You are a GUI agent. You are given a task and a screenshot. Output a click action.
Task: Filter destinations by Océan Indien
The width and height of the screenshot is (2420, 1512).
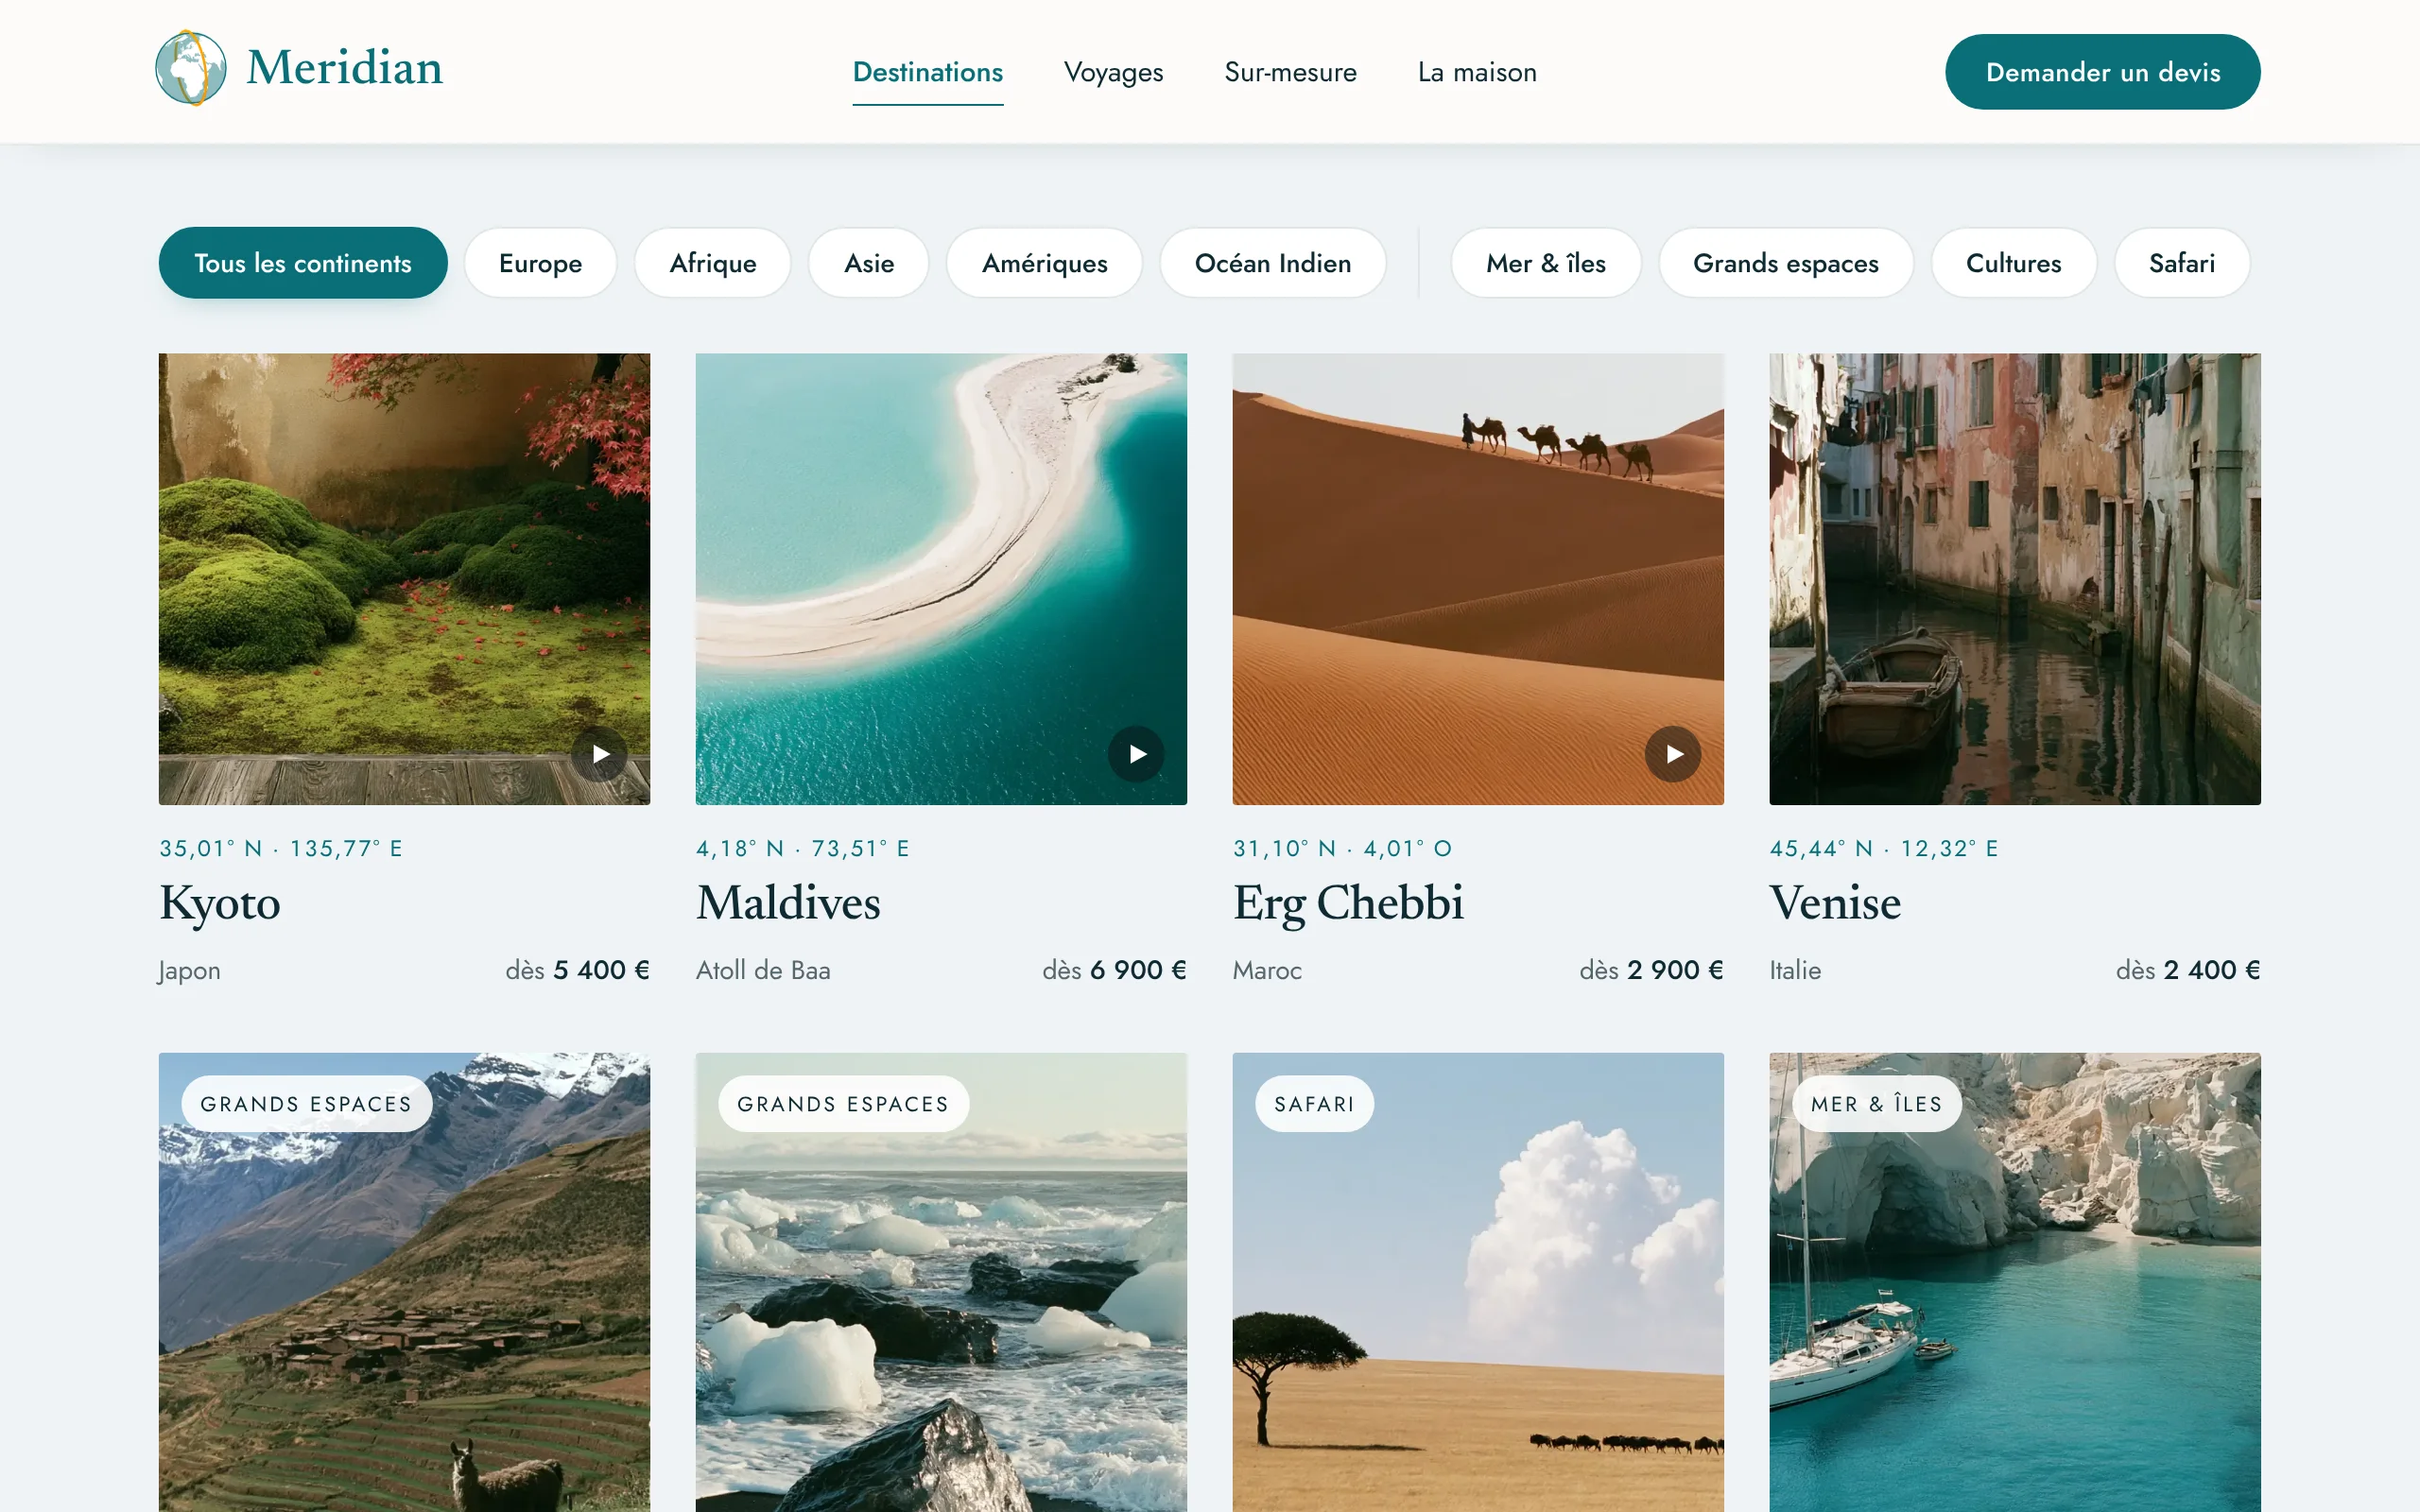tap(1273, 263)
